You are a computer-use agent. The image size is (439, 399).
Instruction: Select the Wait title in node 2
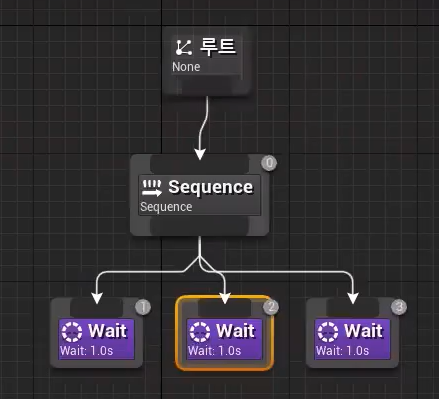(x=235, y=331)
